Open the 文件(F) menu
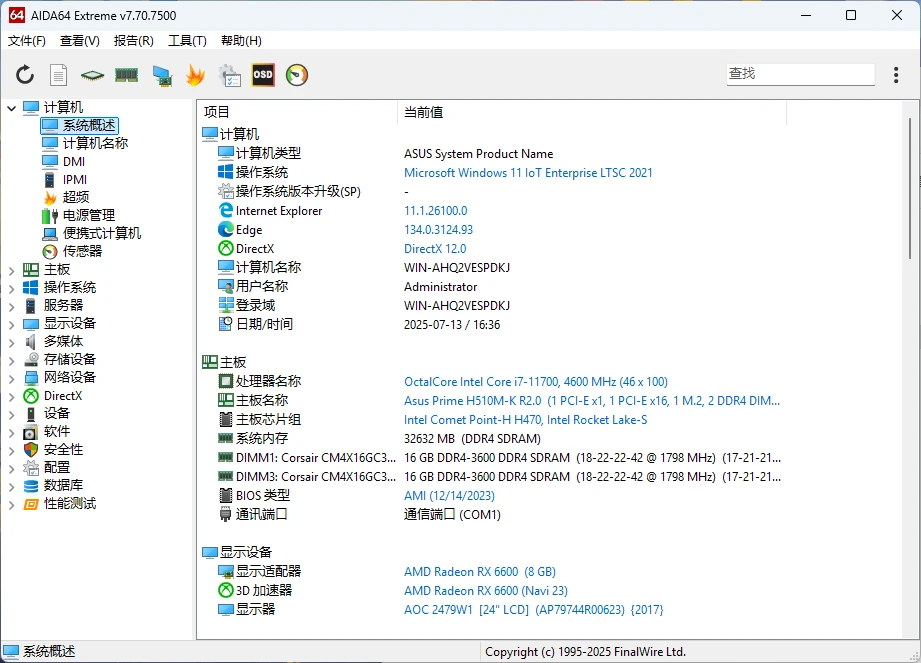The height and width of the screenshot is (663, 921). [x=27, y=41]
